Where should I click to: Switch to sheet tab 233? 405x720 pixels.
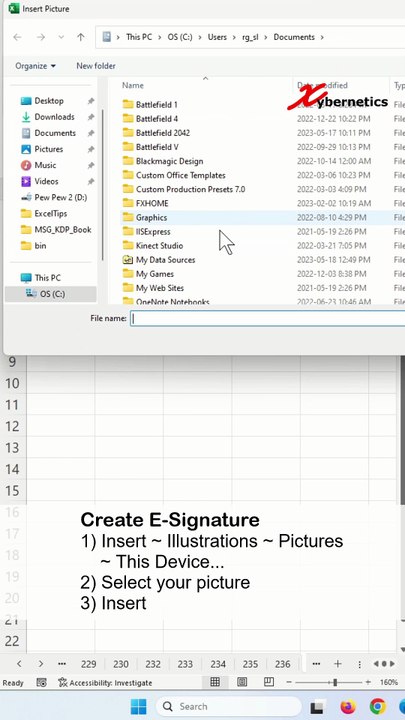(x=185, y=664)
